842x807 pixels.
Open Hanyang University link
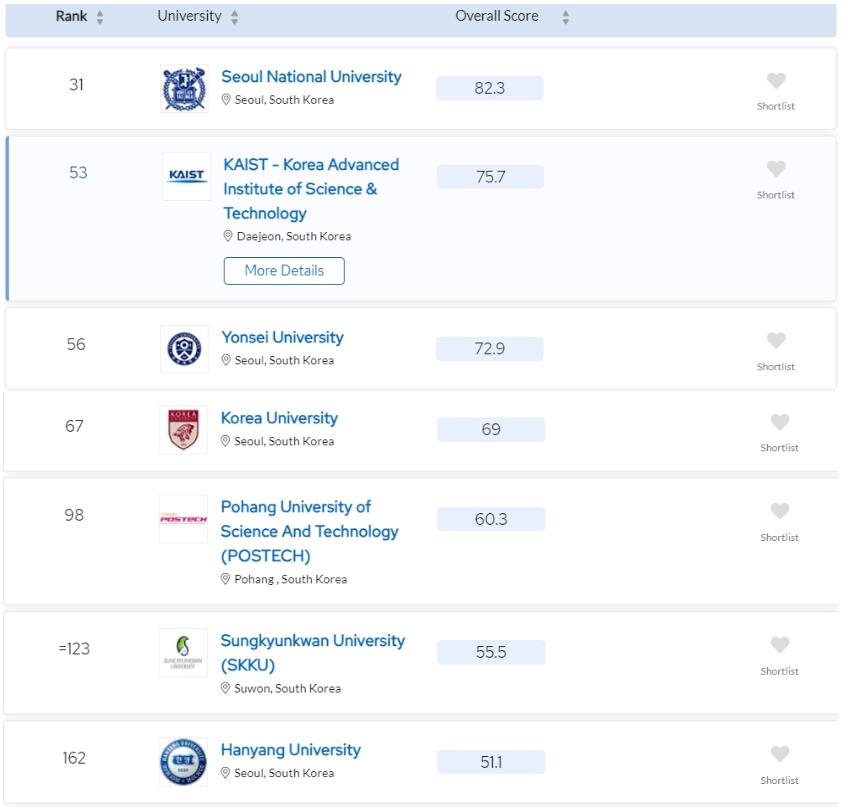coord(291,750)
